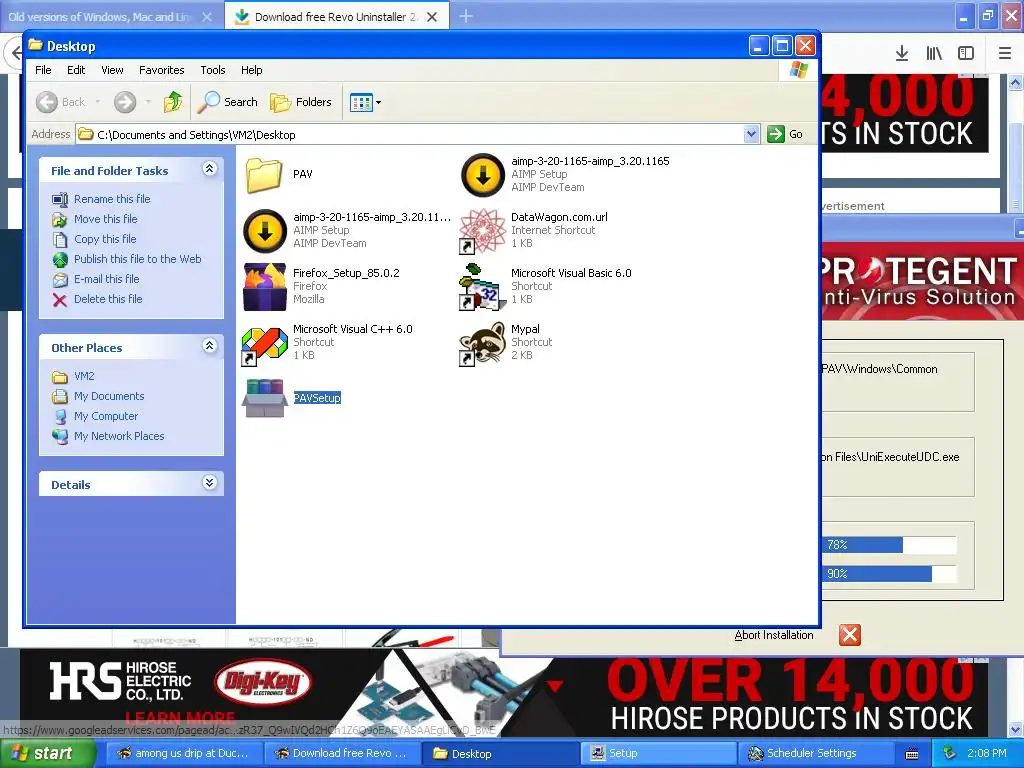The width and height of the screenshot is (1024, 768).
Task: Expand the Details panel
Action: [x=209, y=483]
